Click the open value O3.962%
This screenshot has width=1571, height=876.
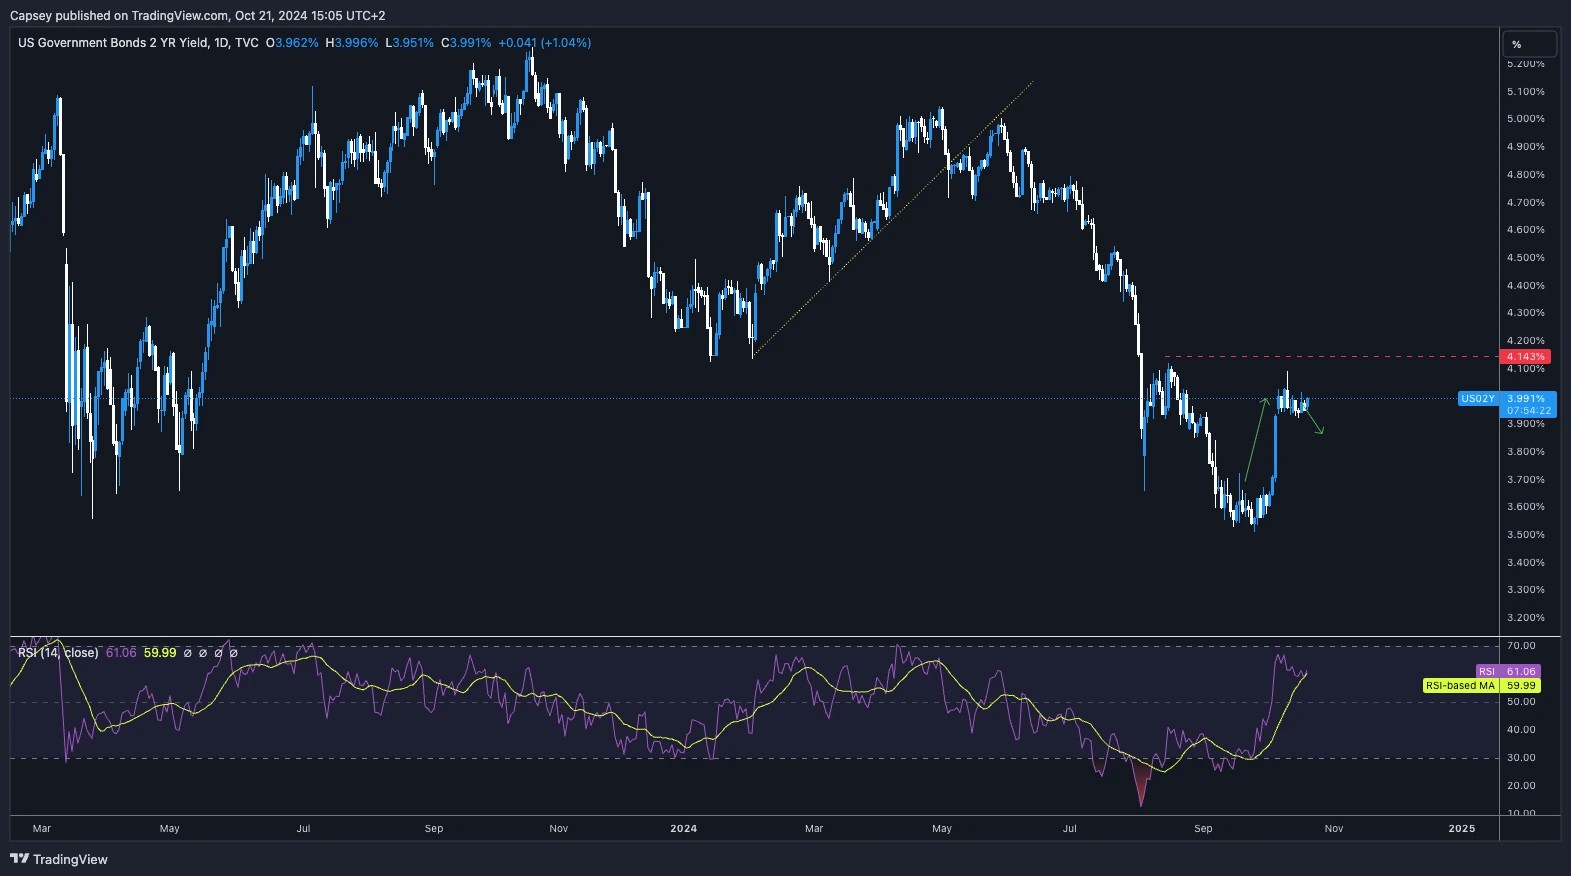coord(292,43)
